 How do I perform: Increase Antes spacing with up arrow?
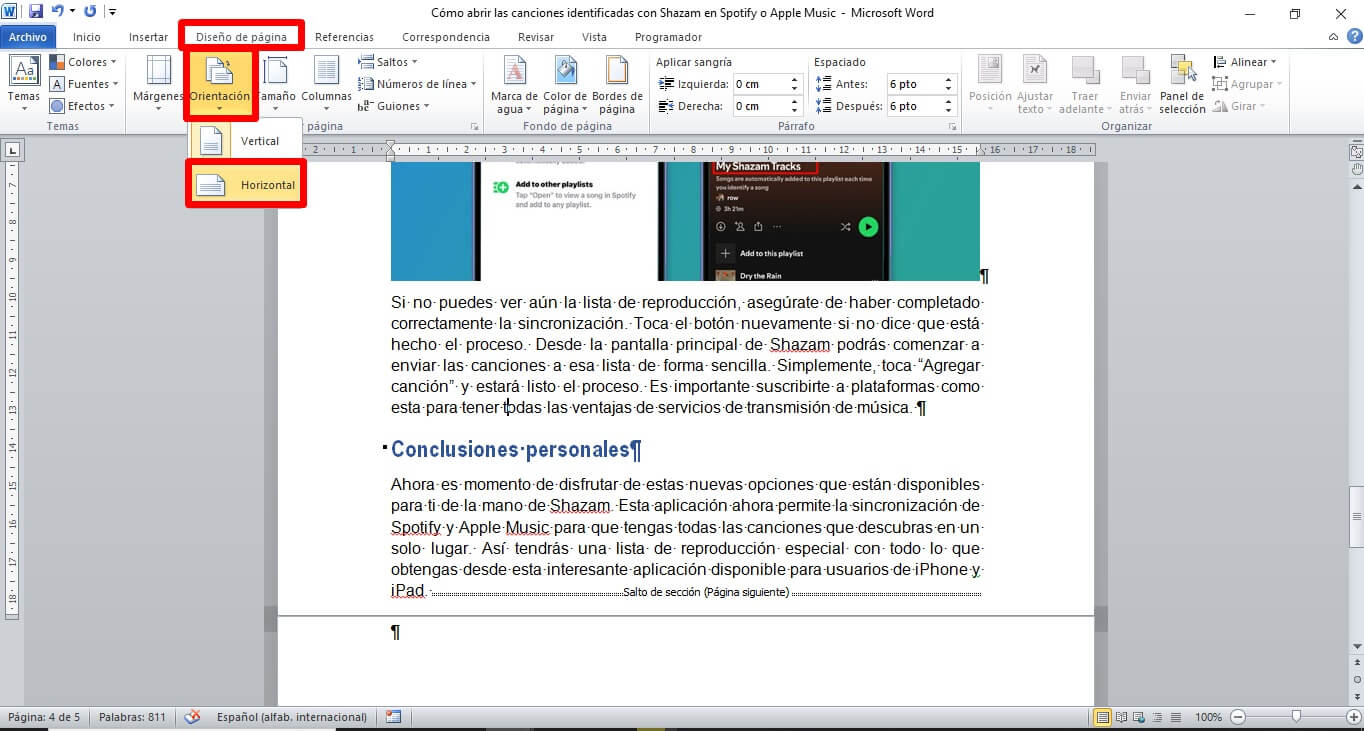click(950, 80)
